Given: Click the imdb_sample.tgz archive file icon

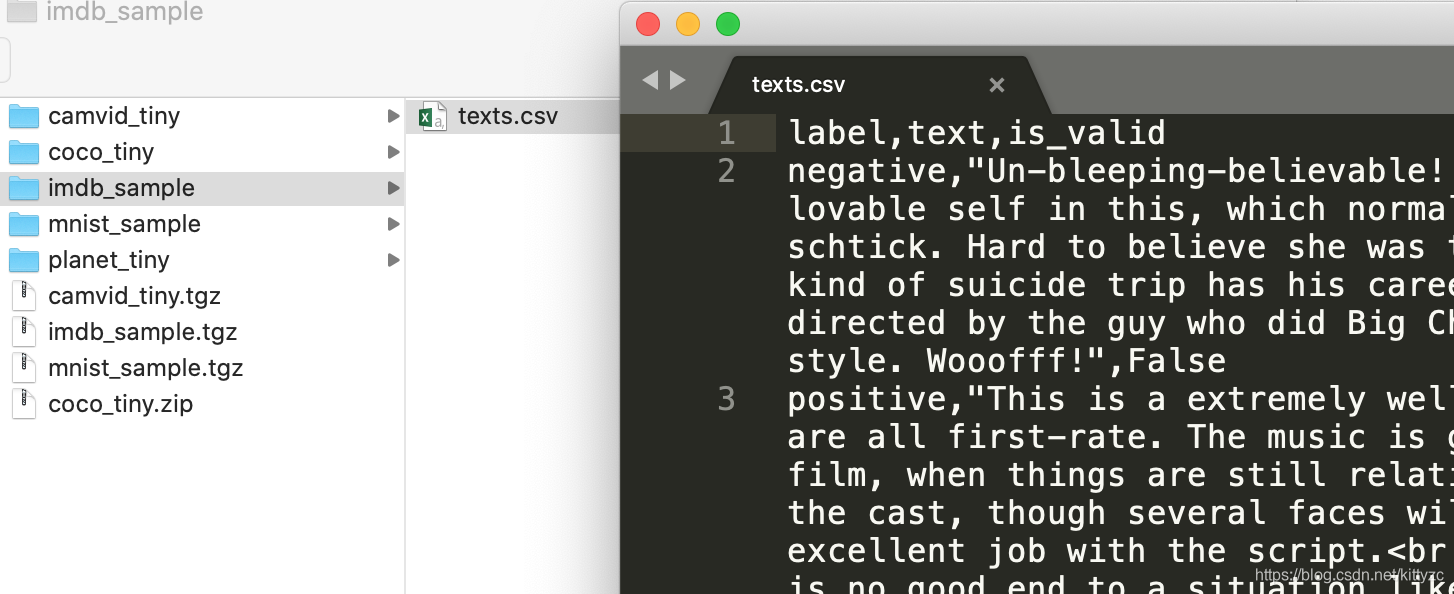Looking at the screenshot, I should tap(23, 332).
